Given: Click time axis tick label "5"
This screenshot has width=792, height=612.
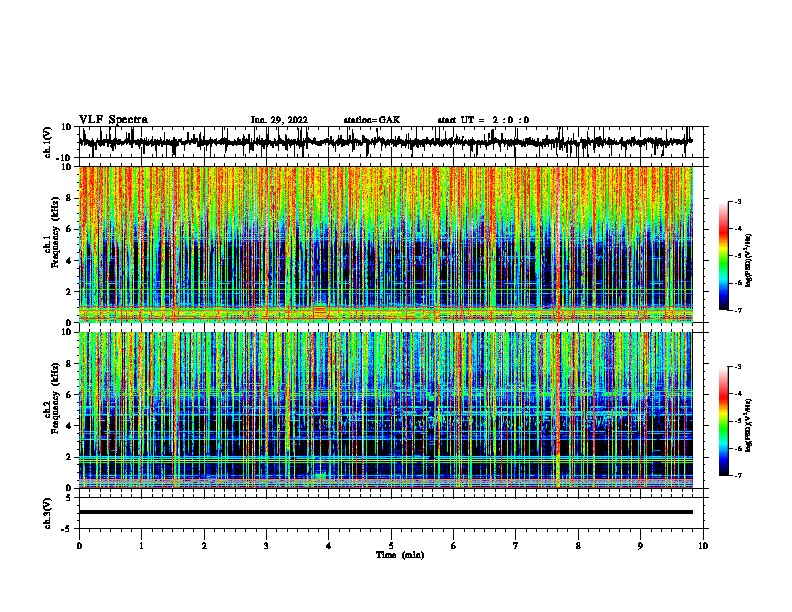Looking at the screenshot, I should click(391, 546).
